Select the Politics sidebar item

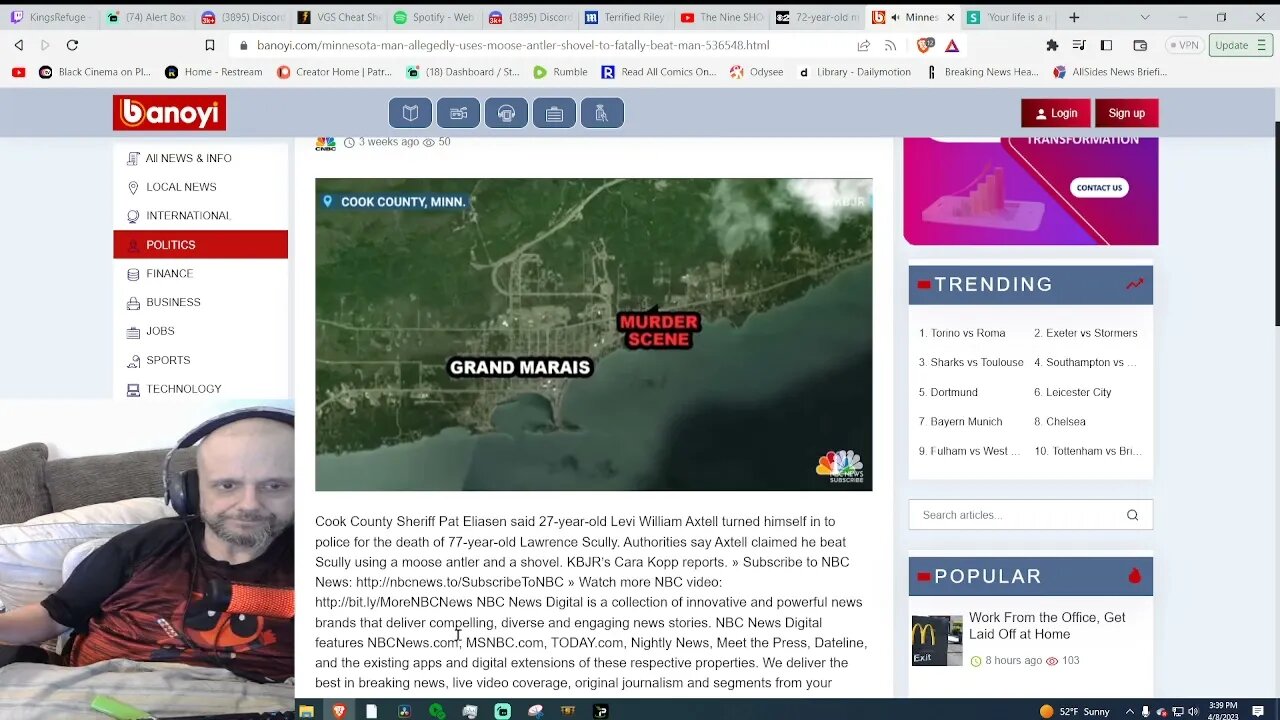(x=200, y=245)
